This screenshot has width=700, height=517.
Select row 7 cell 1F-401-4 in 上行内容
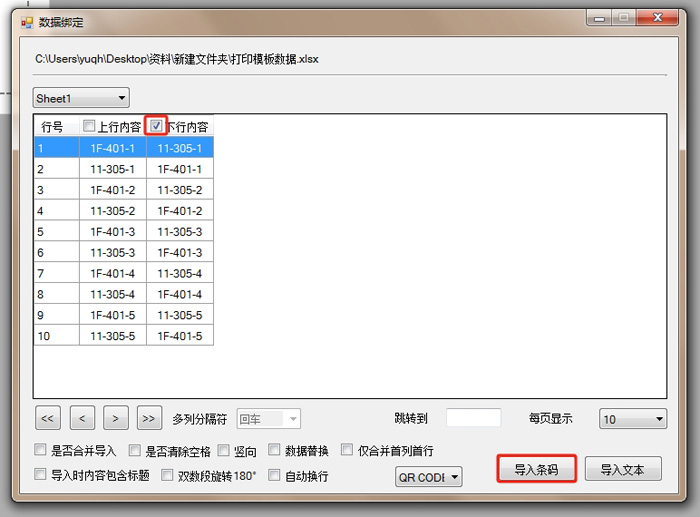(113, 273)
